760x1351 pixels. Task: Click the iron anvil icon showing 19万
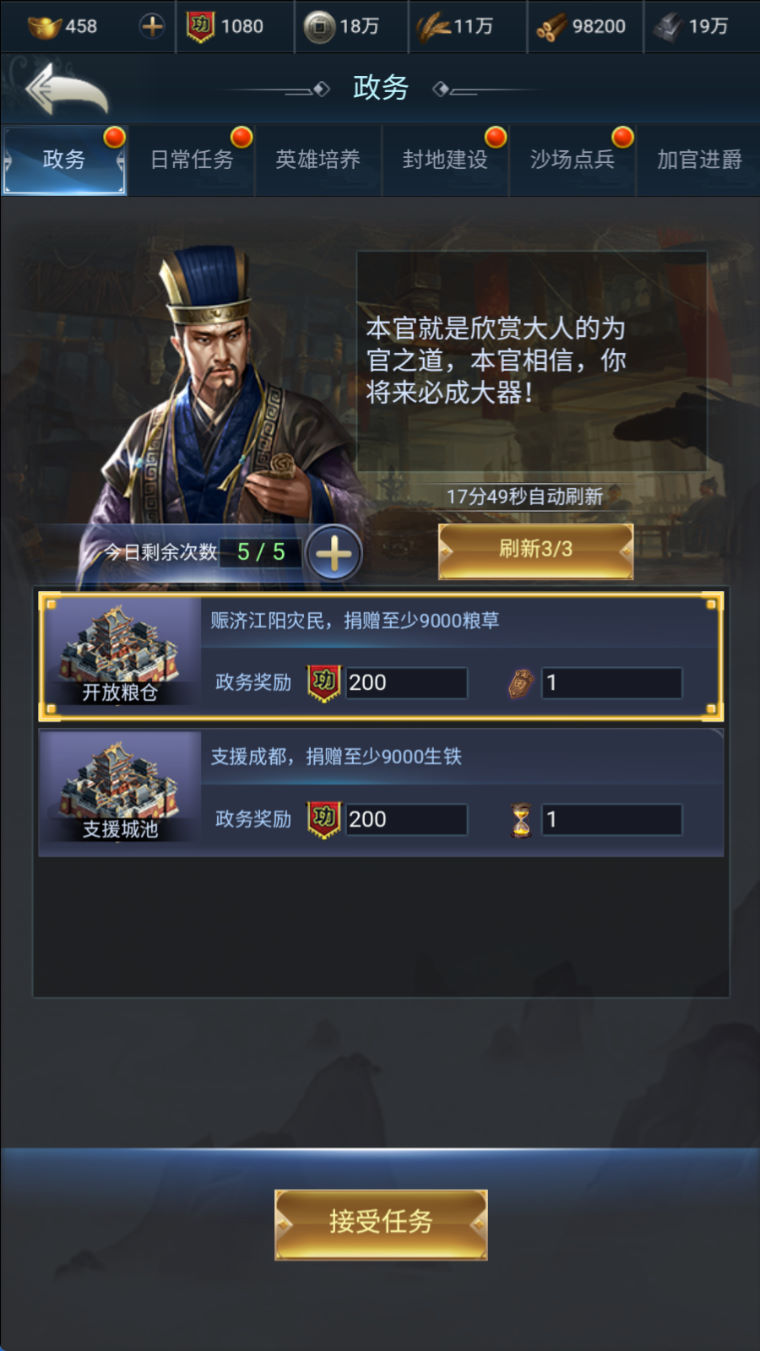pos(668,28)
